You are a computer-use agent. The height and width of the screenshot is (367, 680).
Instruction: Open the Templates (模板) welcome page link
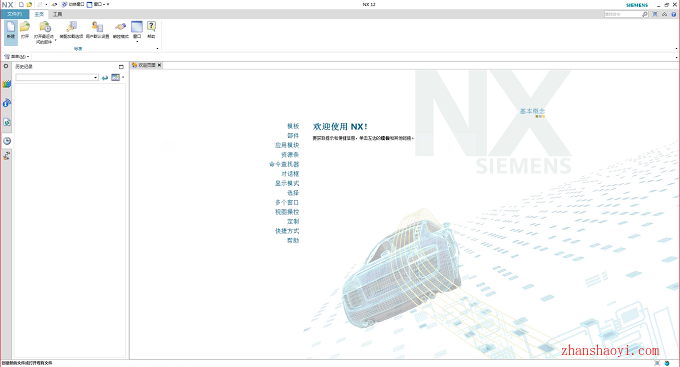[x=293, y=126]
